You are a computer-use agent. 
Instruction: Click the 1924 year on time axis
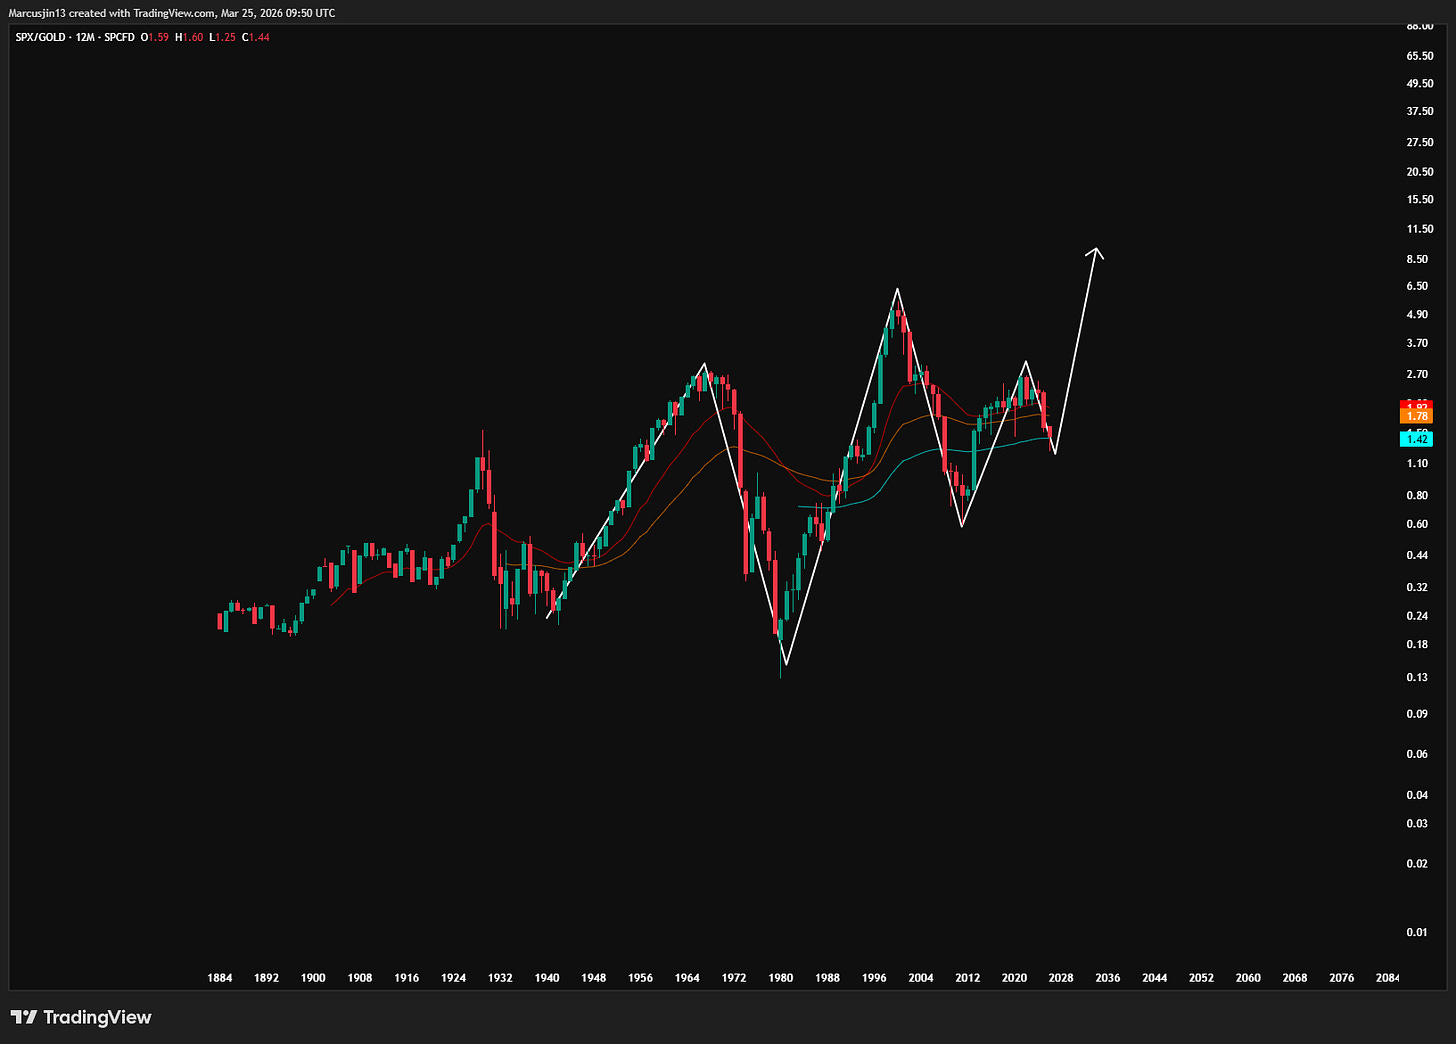(453, 978)
